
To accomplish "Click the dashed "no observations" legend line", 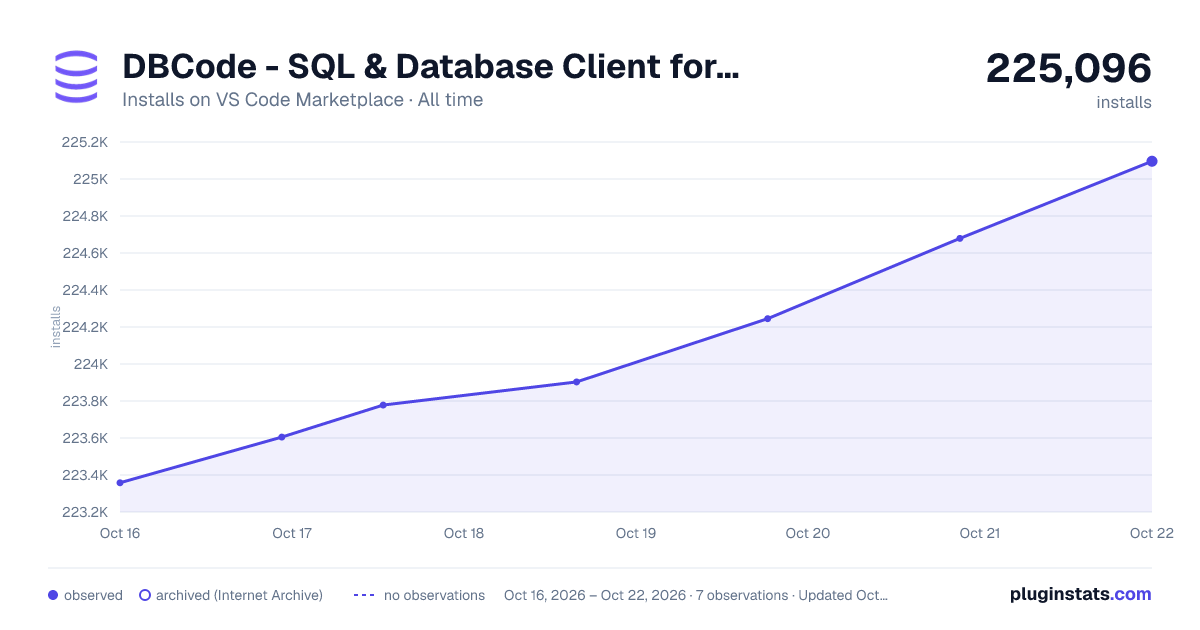I will coord(364,595).
